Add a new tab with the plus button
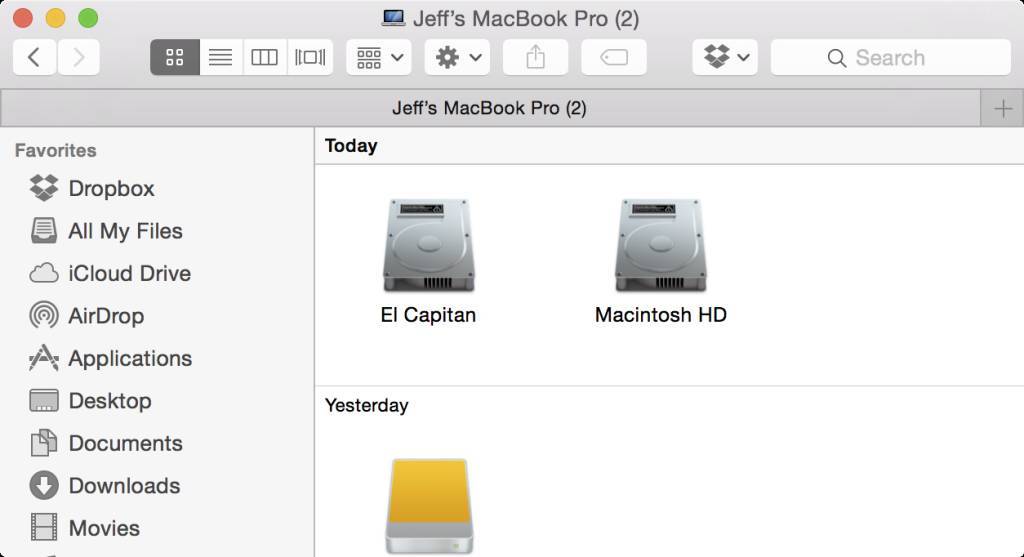This screenshot has height=557, width=1024. (x=1002, y=108)
